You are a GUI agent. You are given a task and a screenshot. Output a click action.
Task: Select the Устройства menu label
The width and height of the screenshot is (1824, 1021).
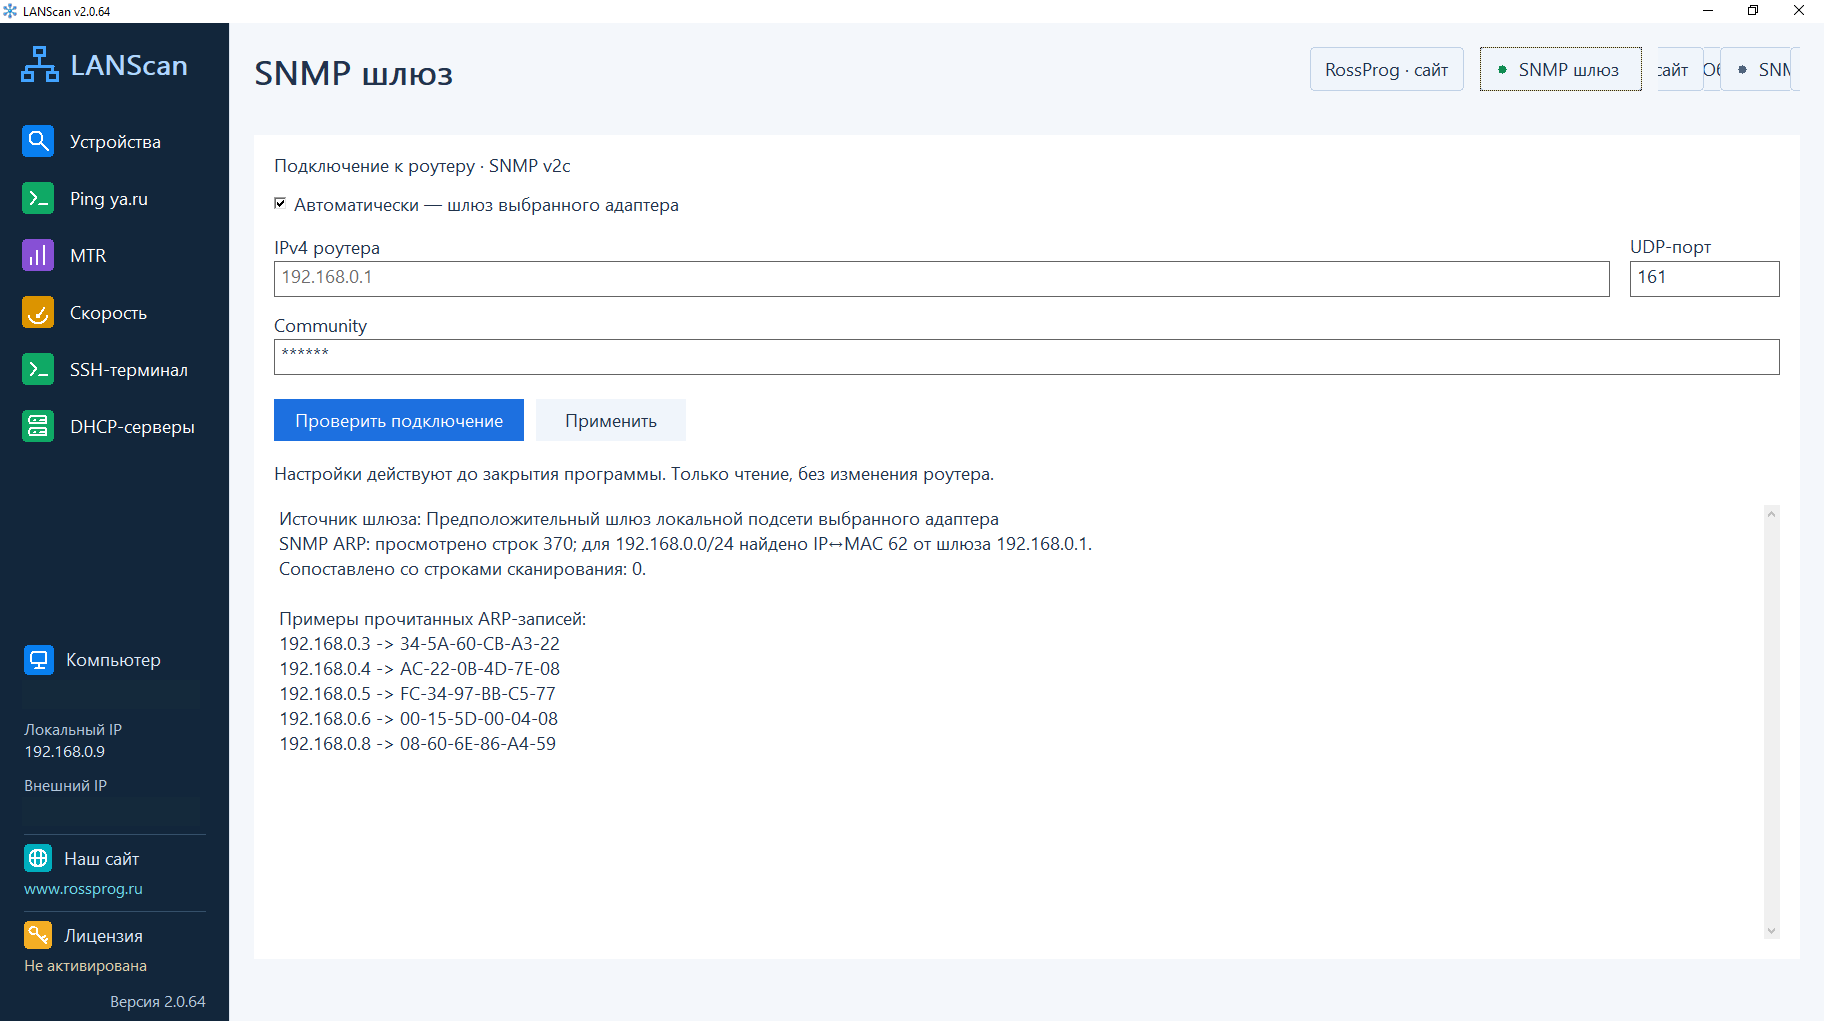pyautogui.click(x=115, y=142)
